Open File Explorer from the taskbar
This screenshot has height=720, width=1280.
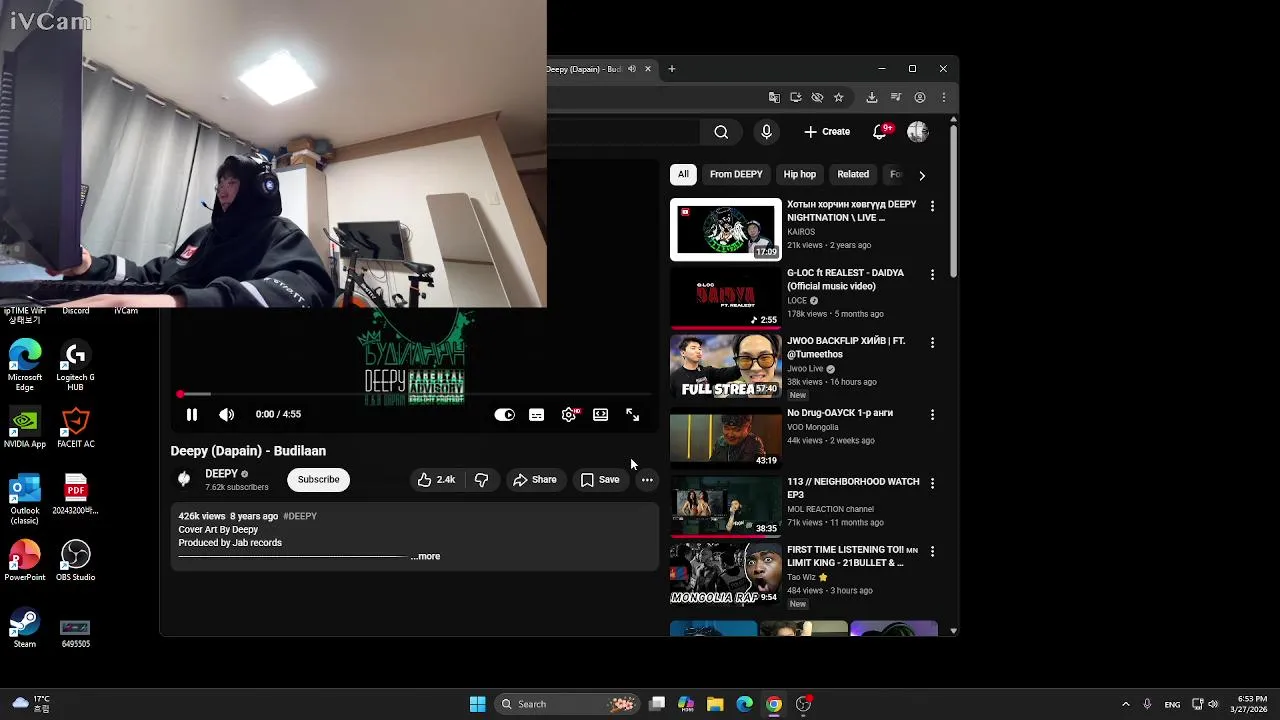click(715, 704)
